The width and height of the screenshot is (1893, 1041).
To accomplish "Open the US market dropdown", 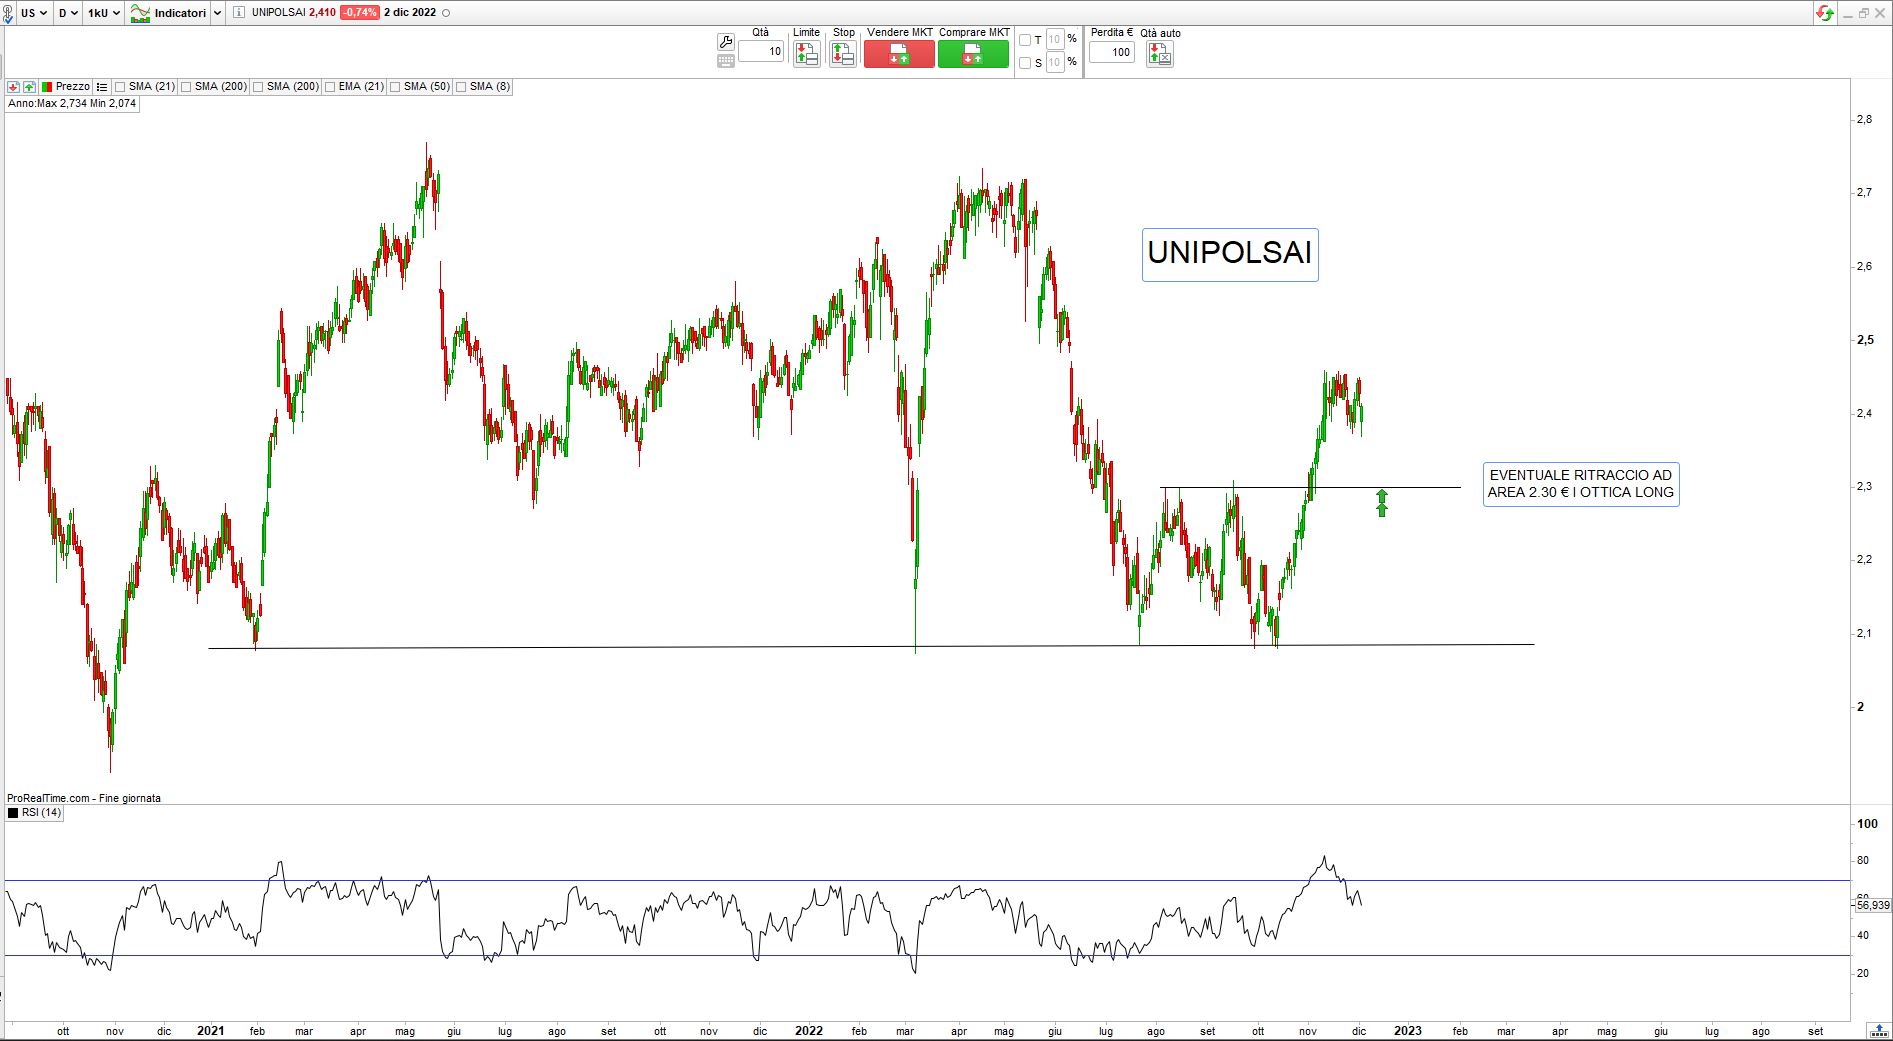I will point(34,13).
